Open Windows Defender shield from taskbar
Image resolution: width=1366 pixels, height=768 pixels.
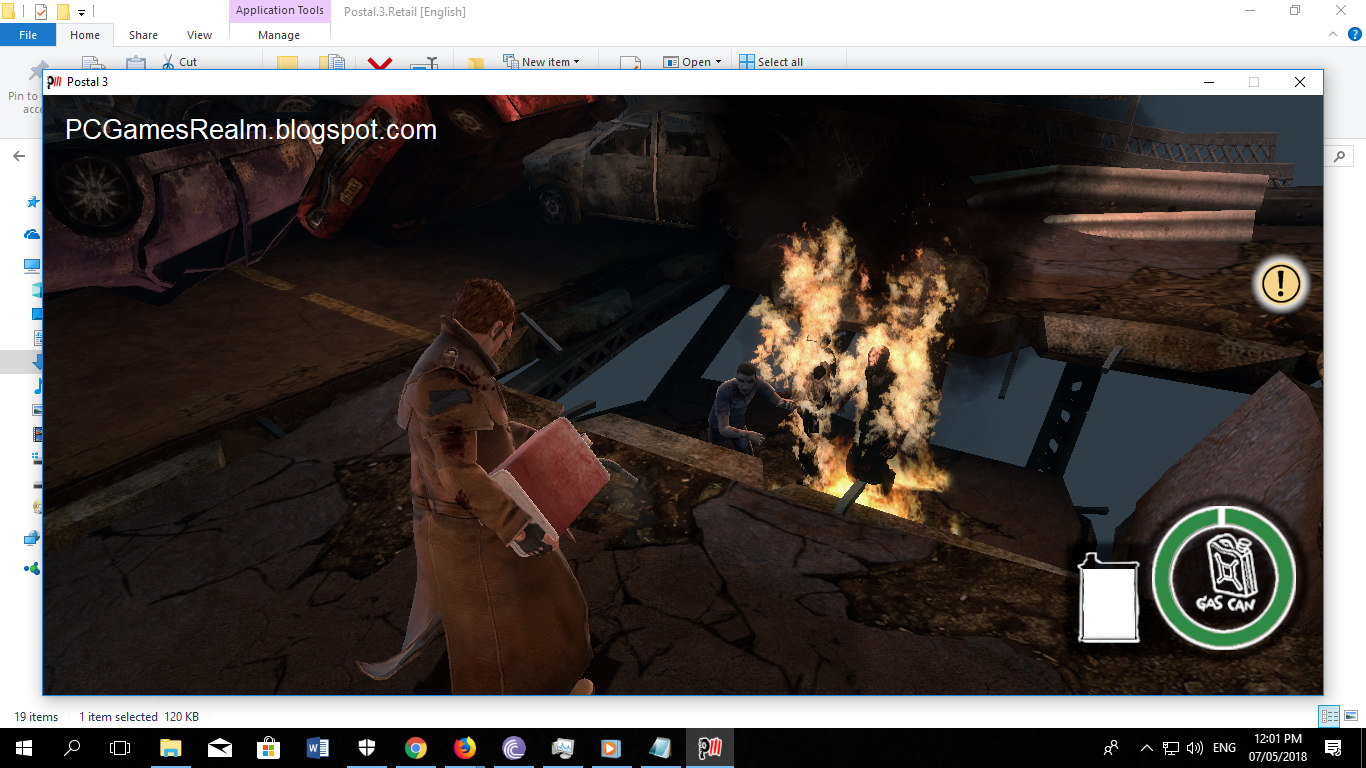[367, 748]
